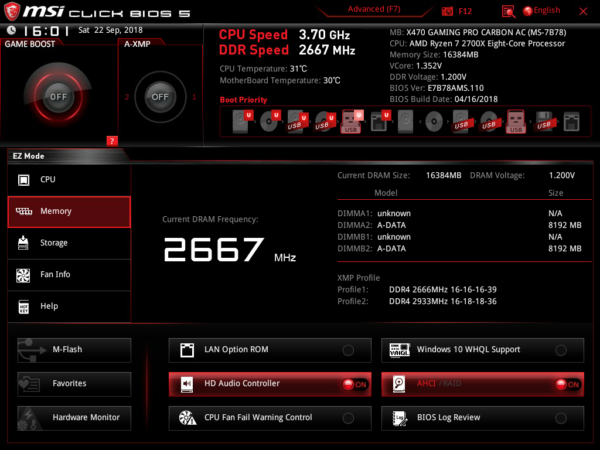Click the VCore 1.352V reading
The width and height of the screenshot is (600, 450).
pos(416,66)
